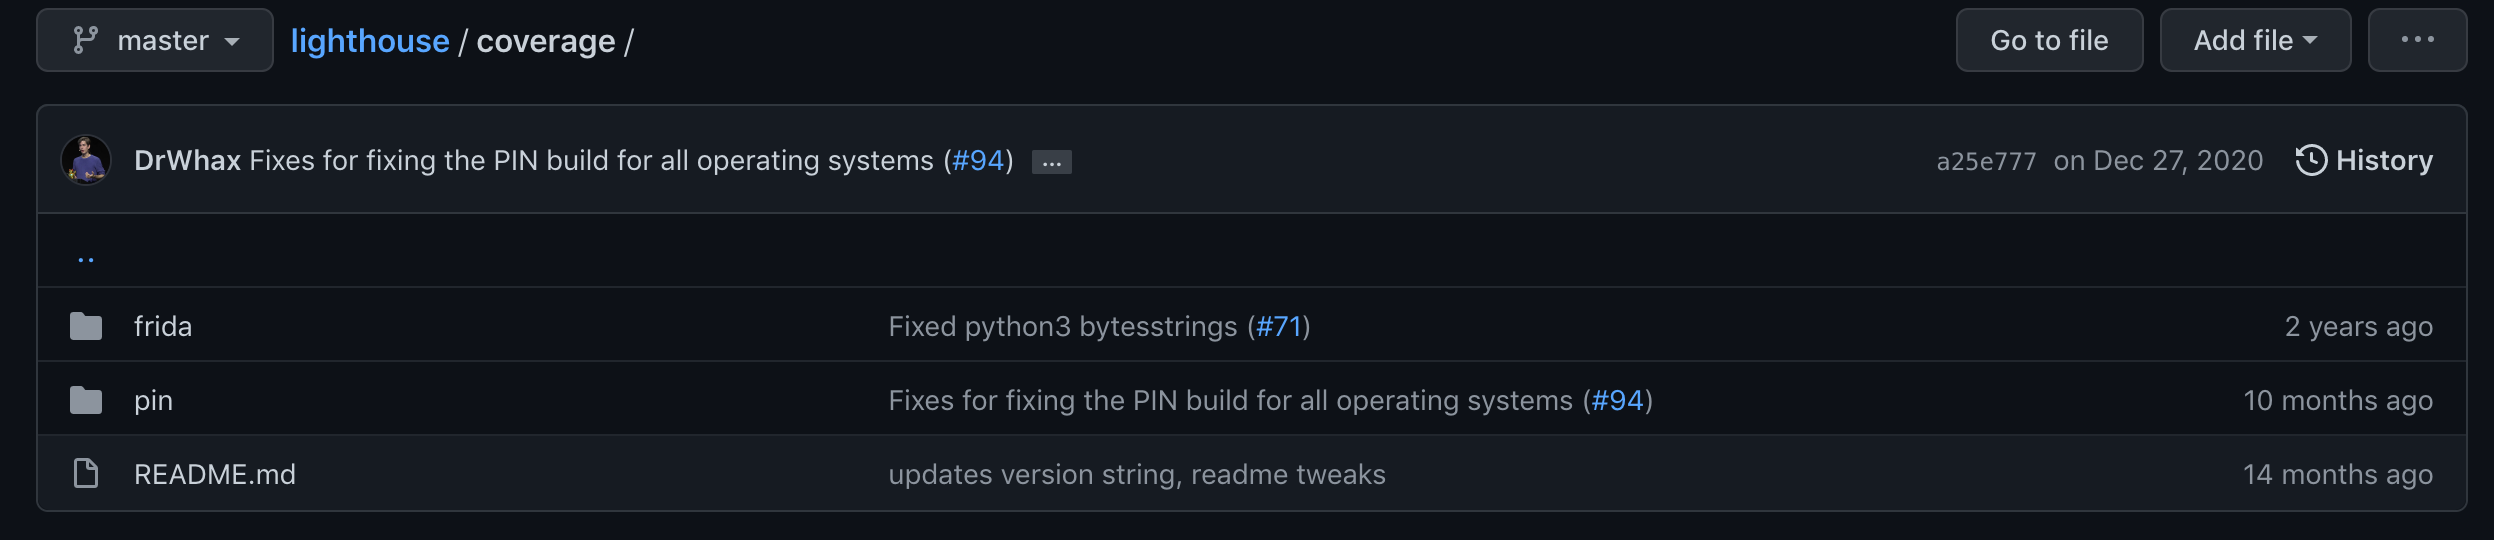The image size is (2494, 540).
Task: Click the README.md file icon
Action: [x=86, y=474]
